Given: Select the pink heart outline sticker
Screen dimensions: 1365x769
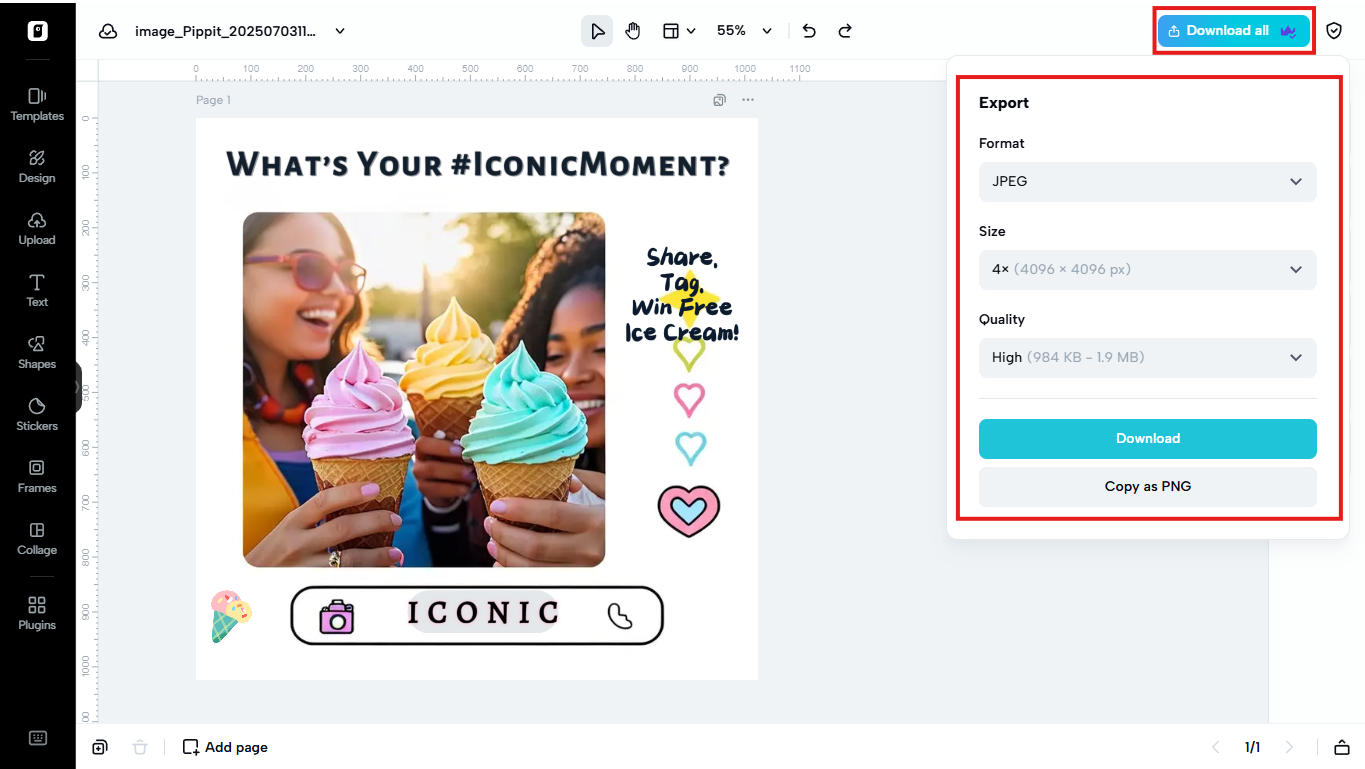Looking at the screenshot, I should pos(689,400).
